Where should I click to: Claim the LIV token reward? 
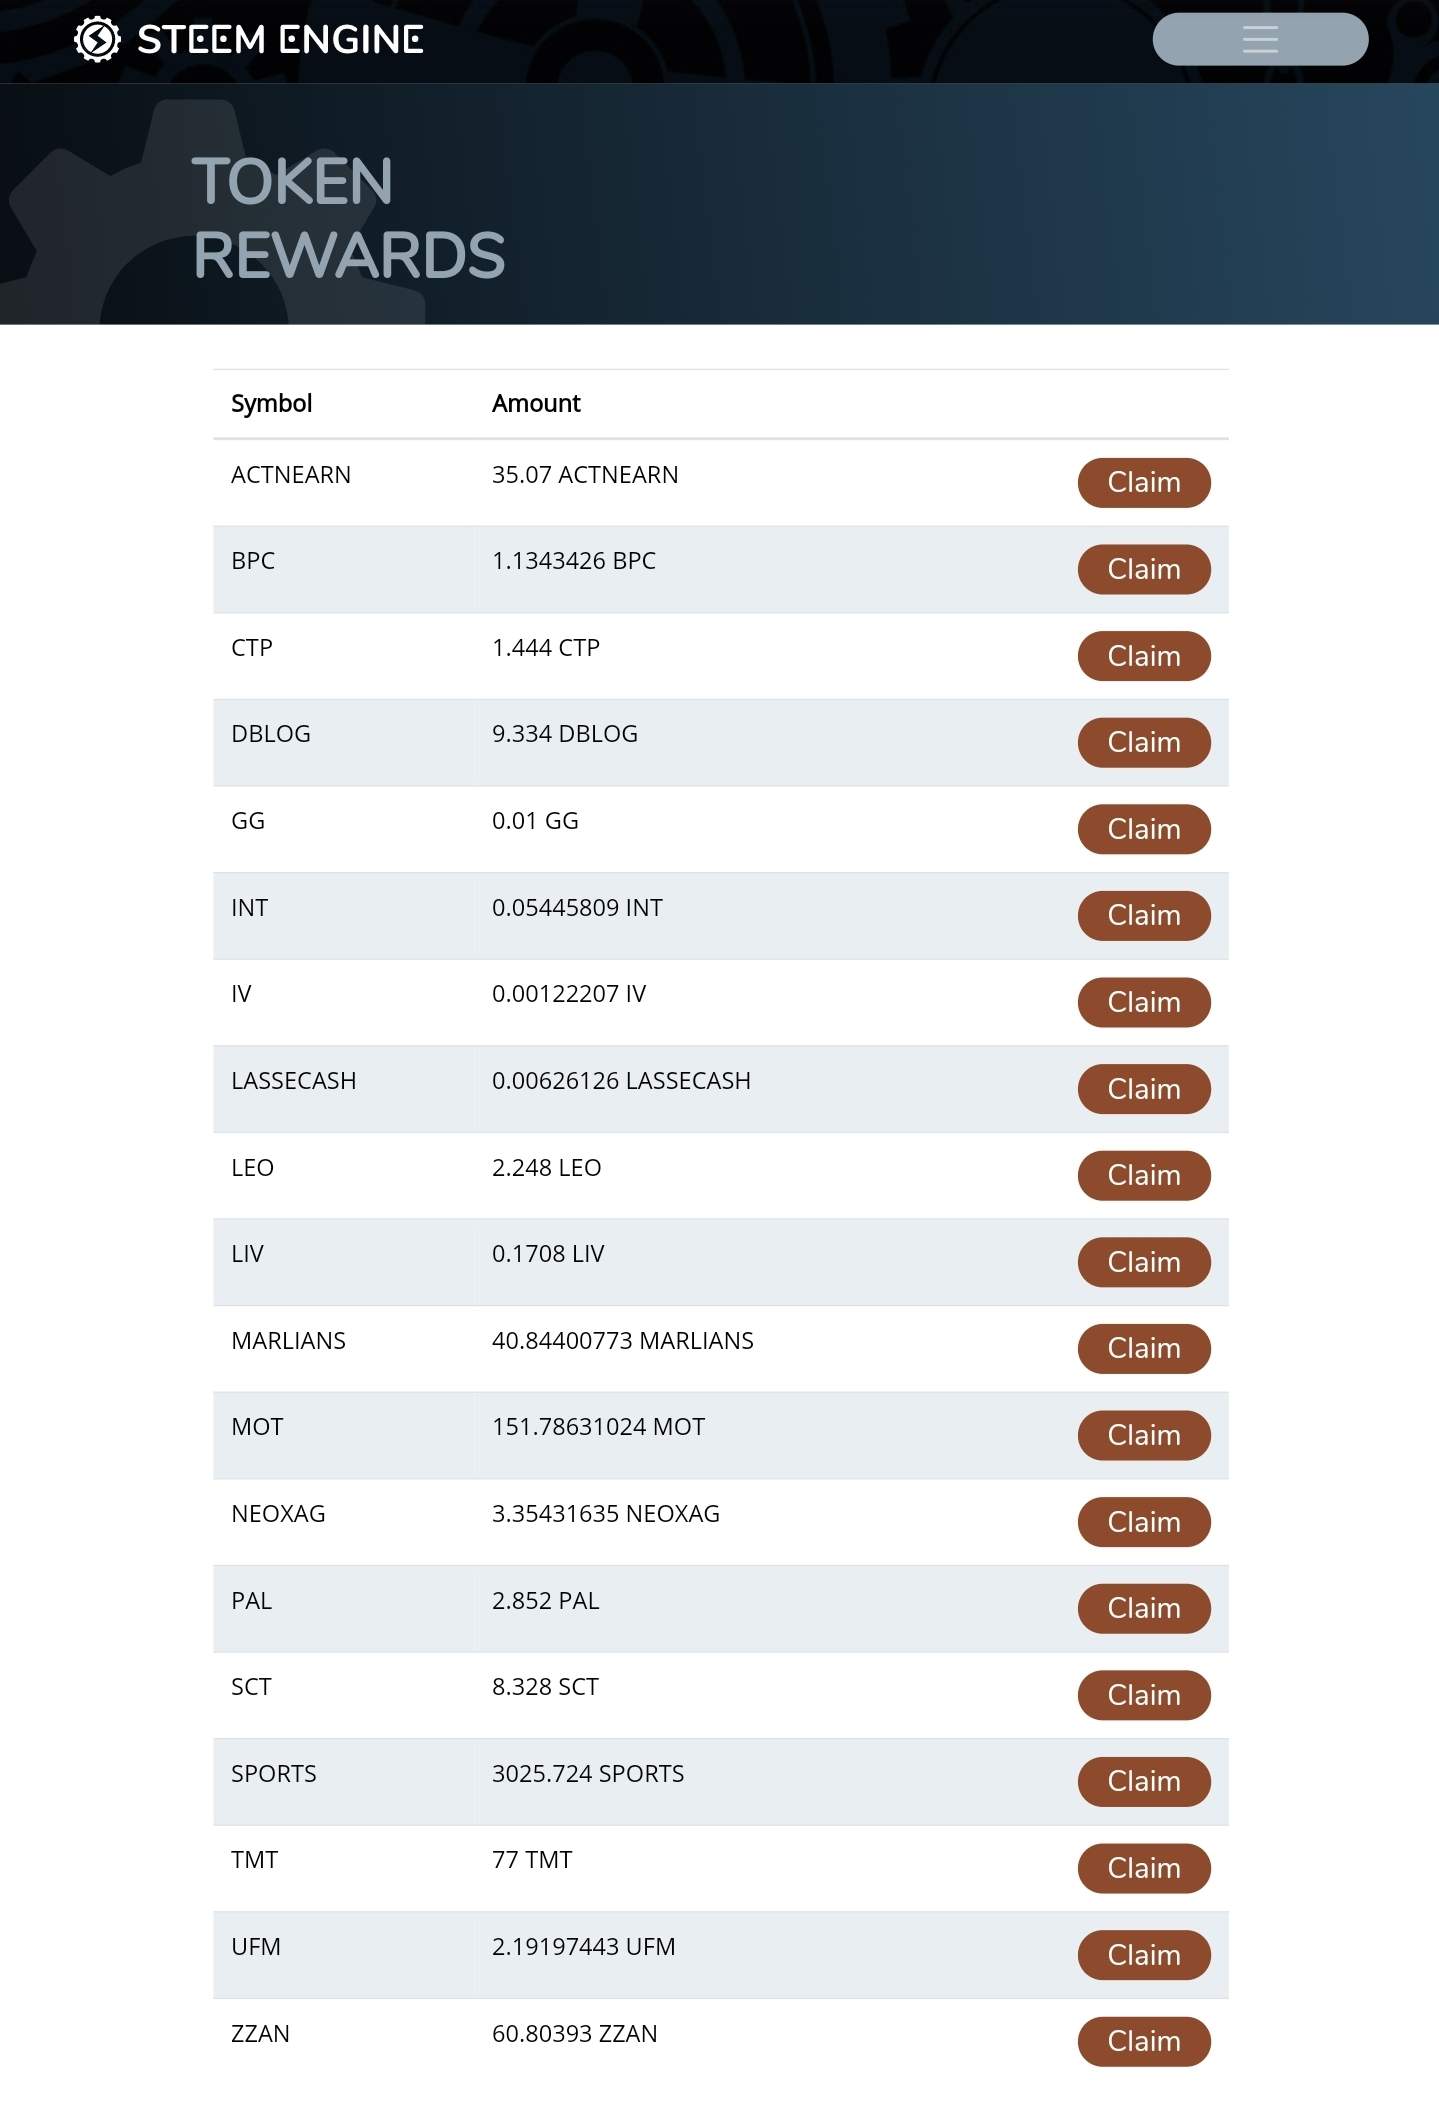1143,1263
